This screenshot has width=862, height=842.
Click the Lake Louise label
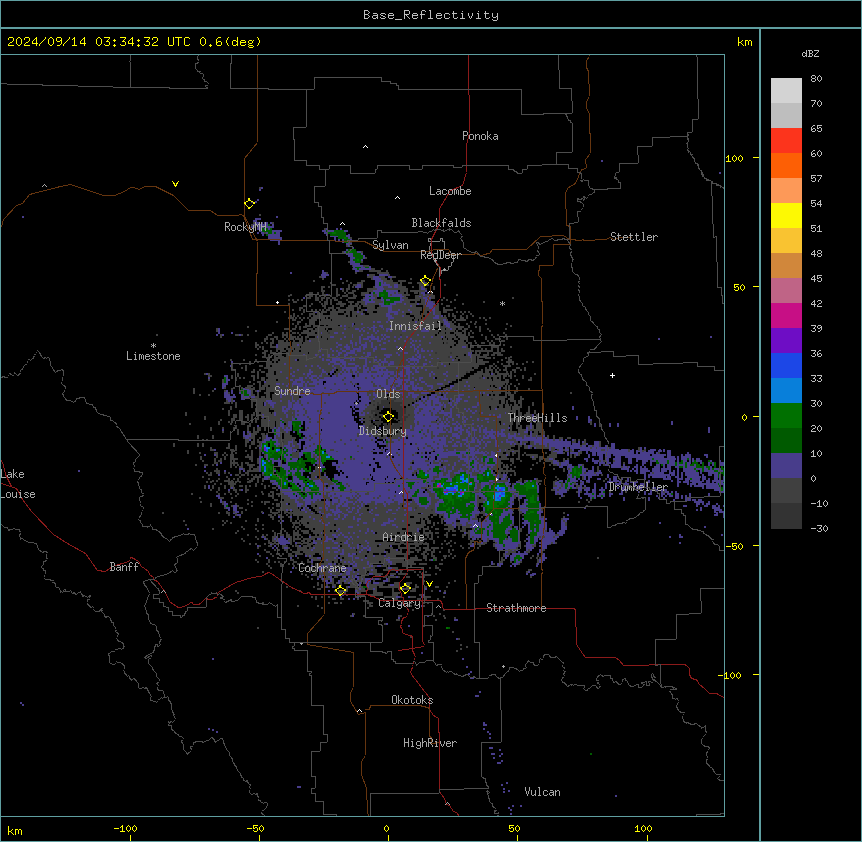(x=18, y=484)
